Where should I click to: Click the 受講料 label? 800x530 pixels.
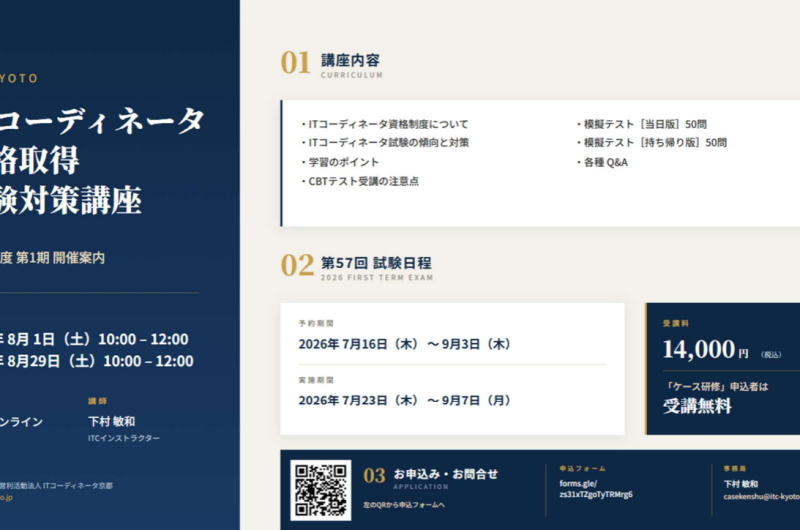click(x=676, y=323)
